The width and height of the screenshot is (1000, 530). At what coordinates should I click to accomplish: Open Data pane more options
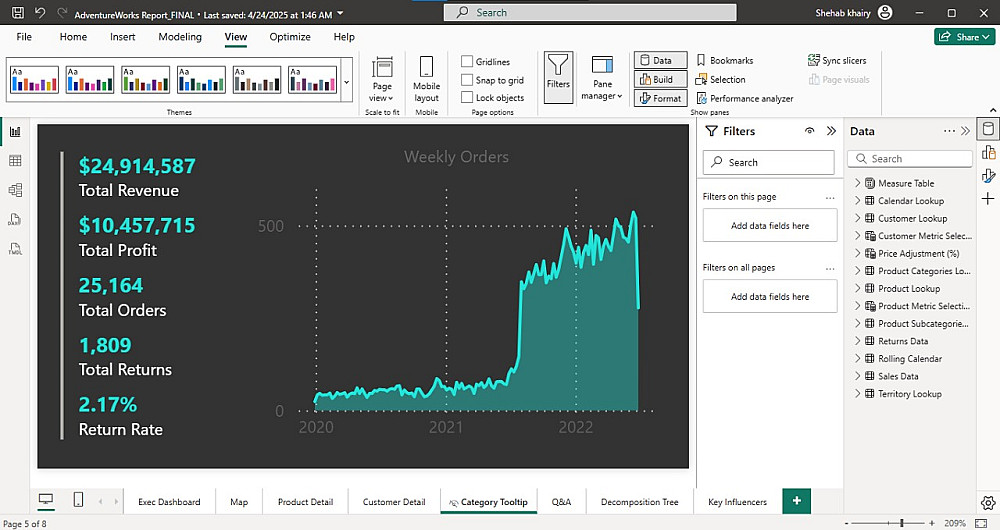click(950, 131)
